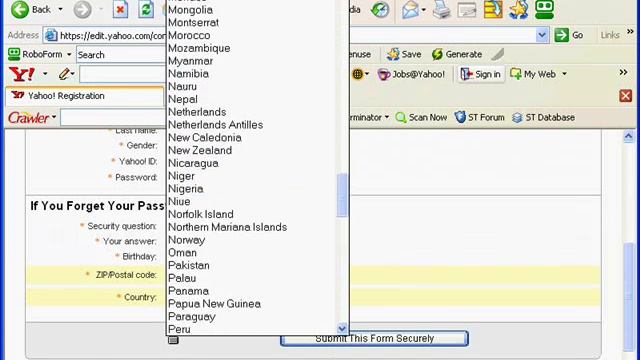Open ST Database link
The height and width of the screenshot is (360, 640).
click(543, 118)
